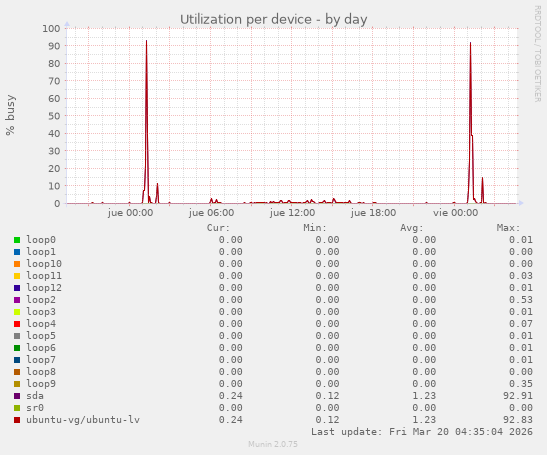Screen dimensions: 547x455
Task: Select the loop7 legend label
Action: tap(41, 359)
